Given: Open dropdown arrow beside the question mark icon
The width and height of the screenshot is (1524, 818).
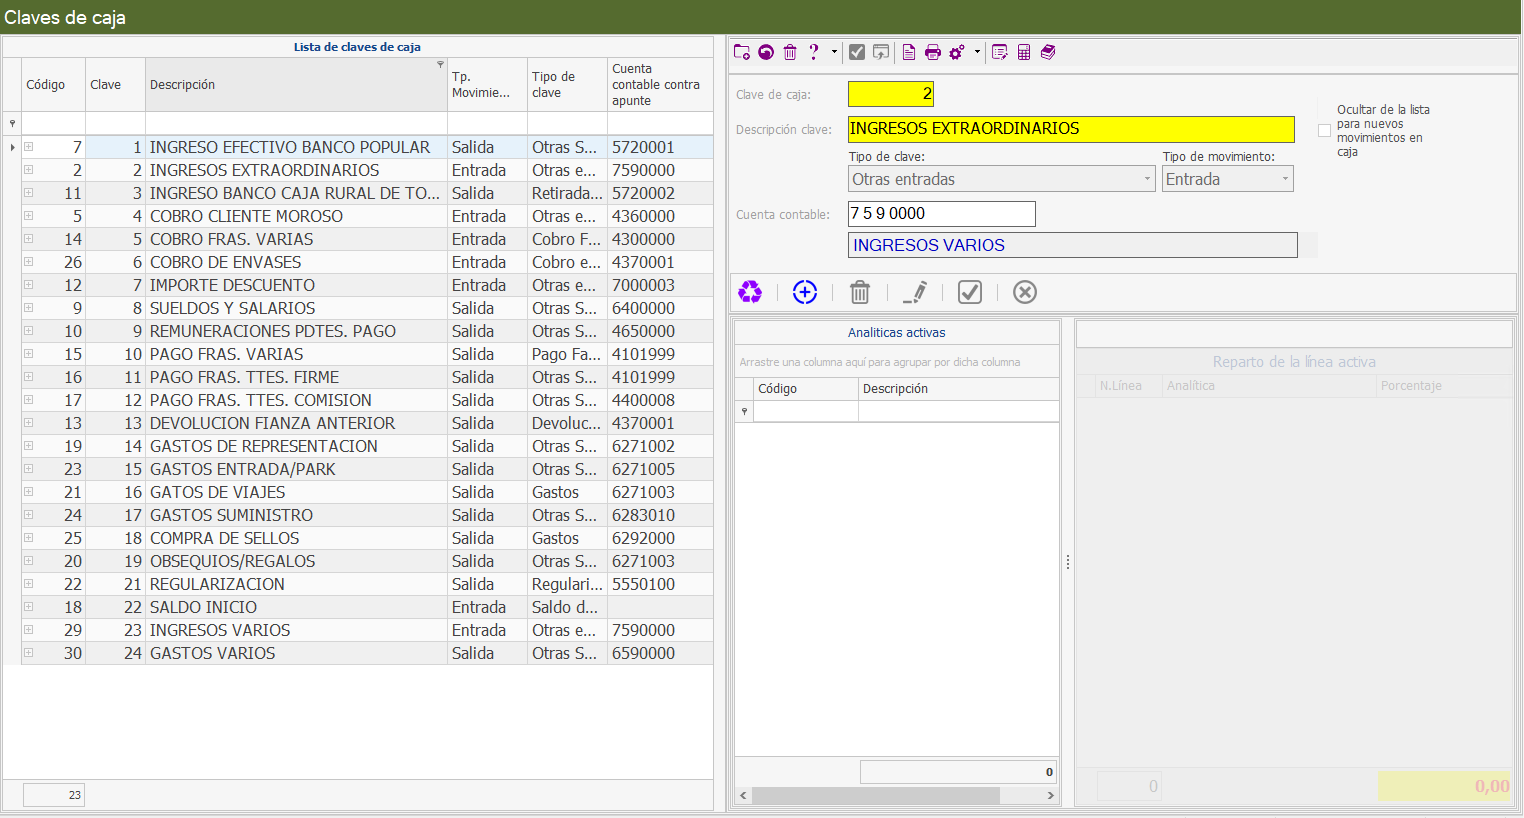Looking at the screenshot, I should click(x=834, y=52).
